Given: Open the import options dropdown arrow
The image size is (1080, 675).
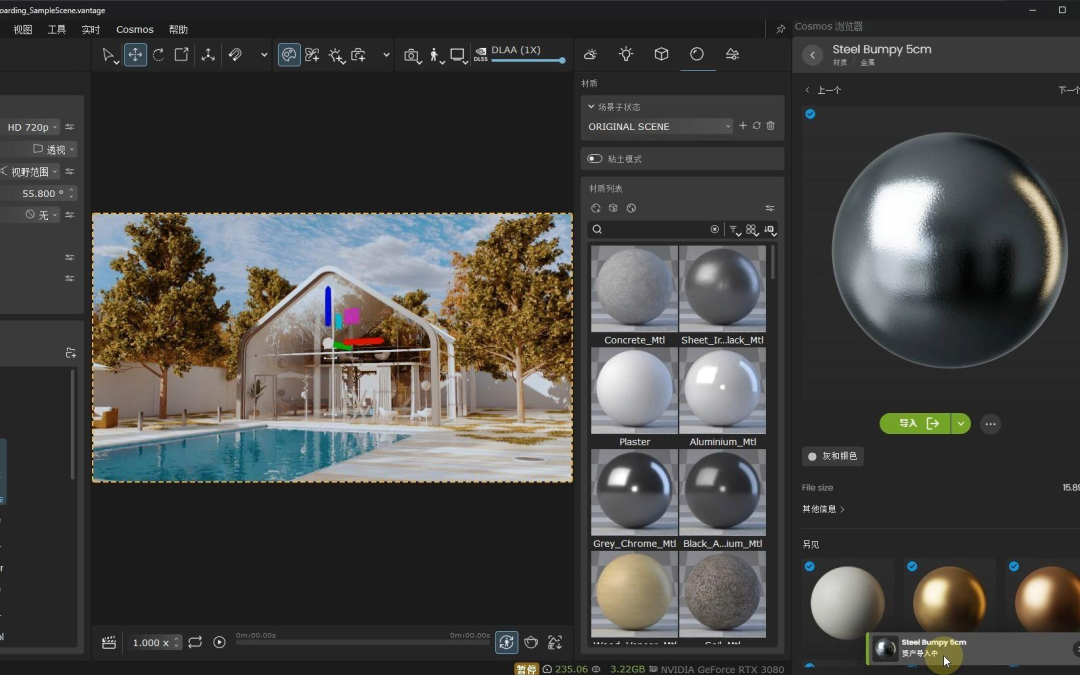Looking at the screenshot, I should [961, 424].
